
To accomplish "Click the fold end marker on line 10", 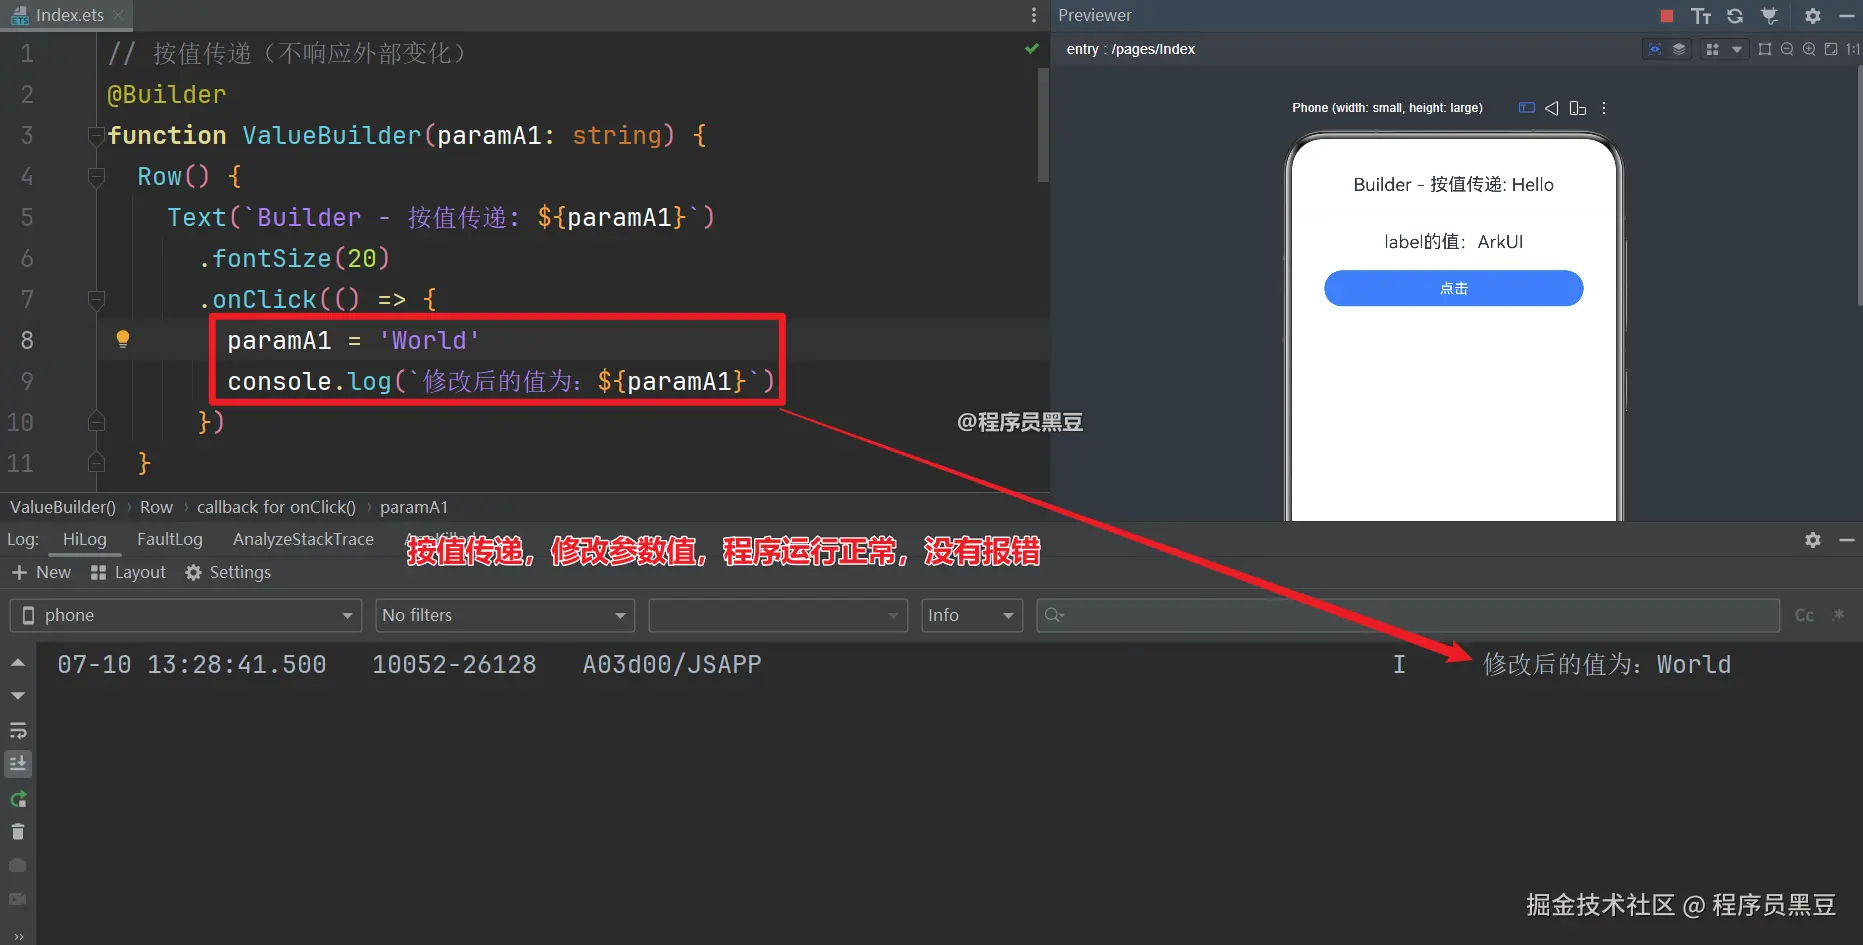I will (97, 422).
